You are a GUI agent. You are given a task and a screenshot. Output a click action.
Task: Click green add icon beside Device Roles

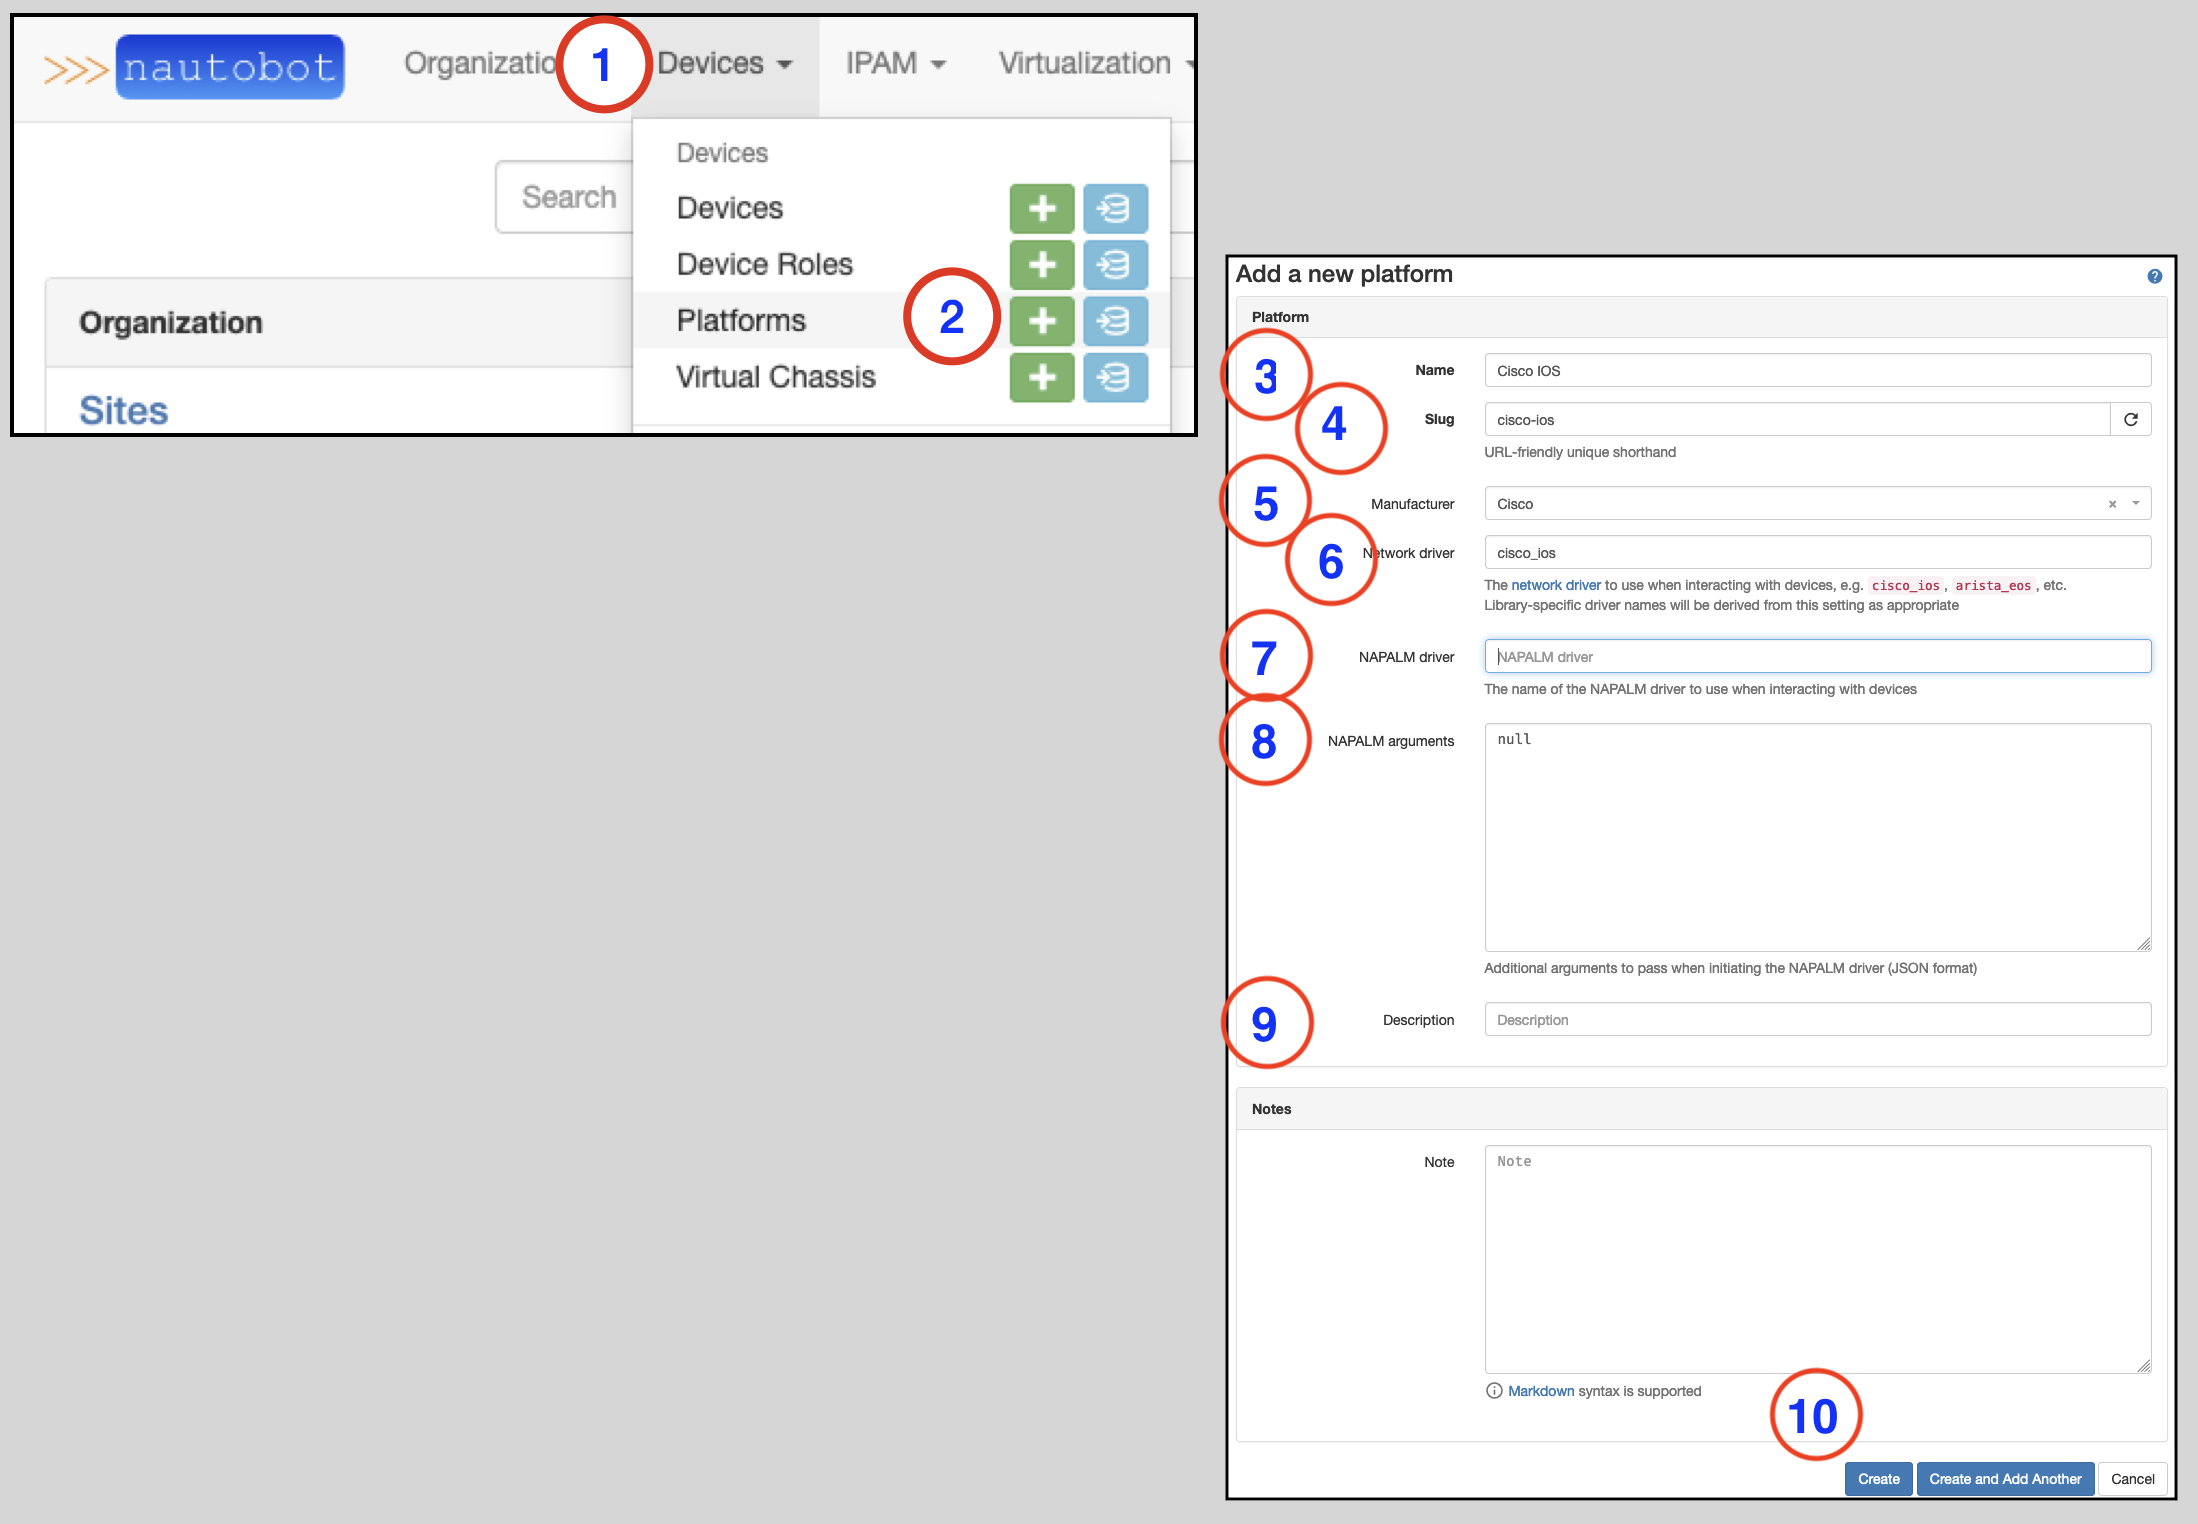(1041, 265)
